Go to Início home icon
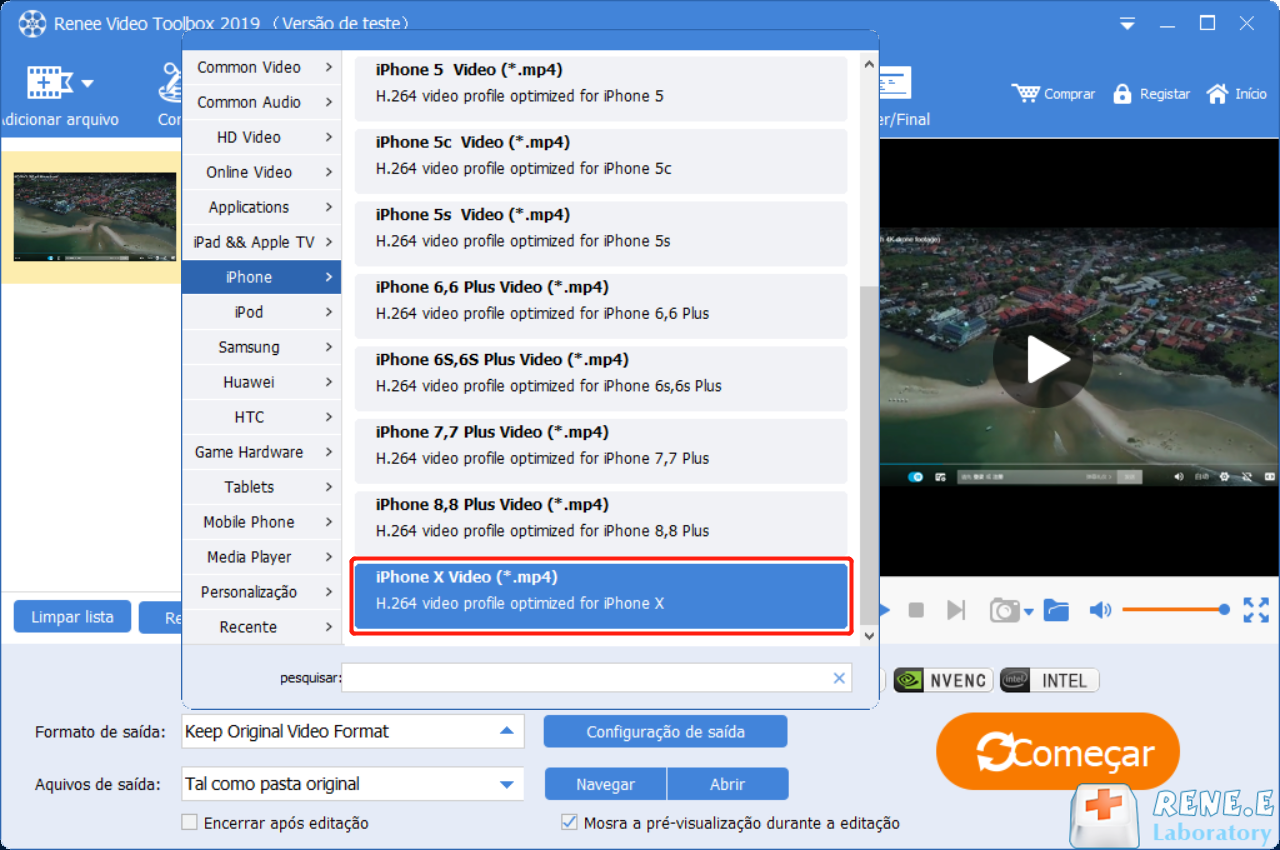This screenshot has height=850, width=1280. 1217,94
